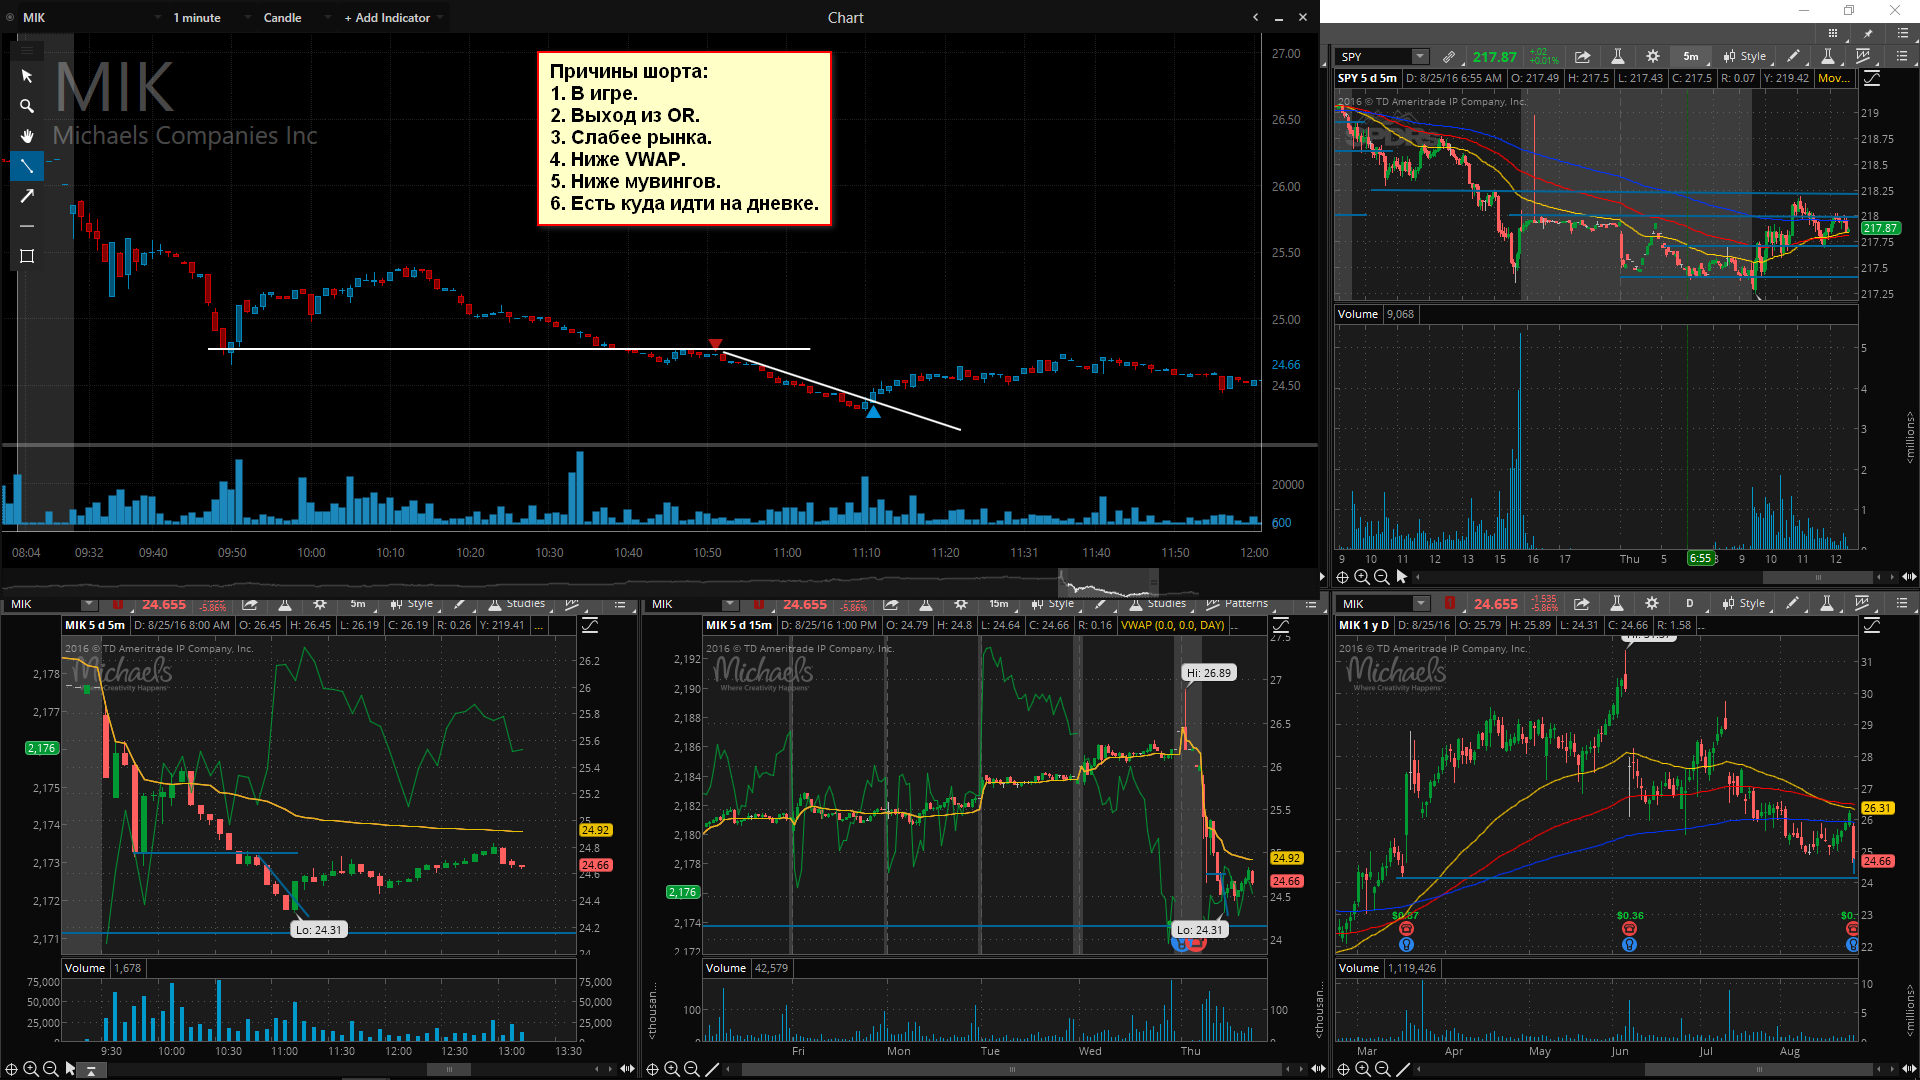Select the arrow drawing tool
This screenshot has width=1920, height=1080.
(x=27, y=196)
